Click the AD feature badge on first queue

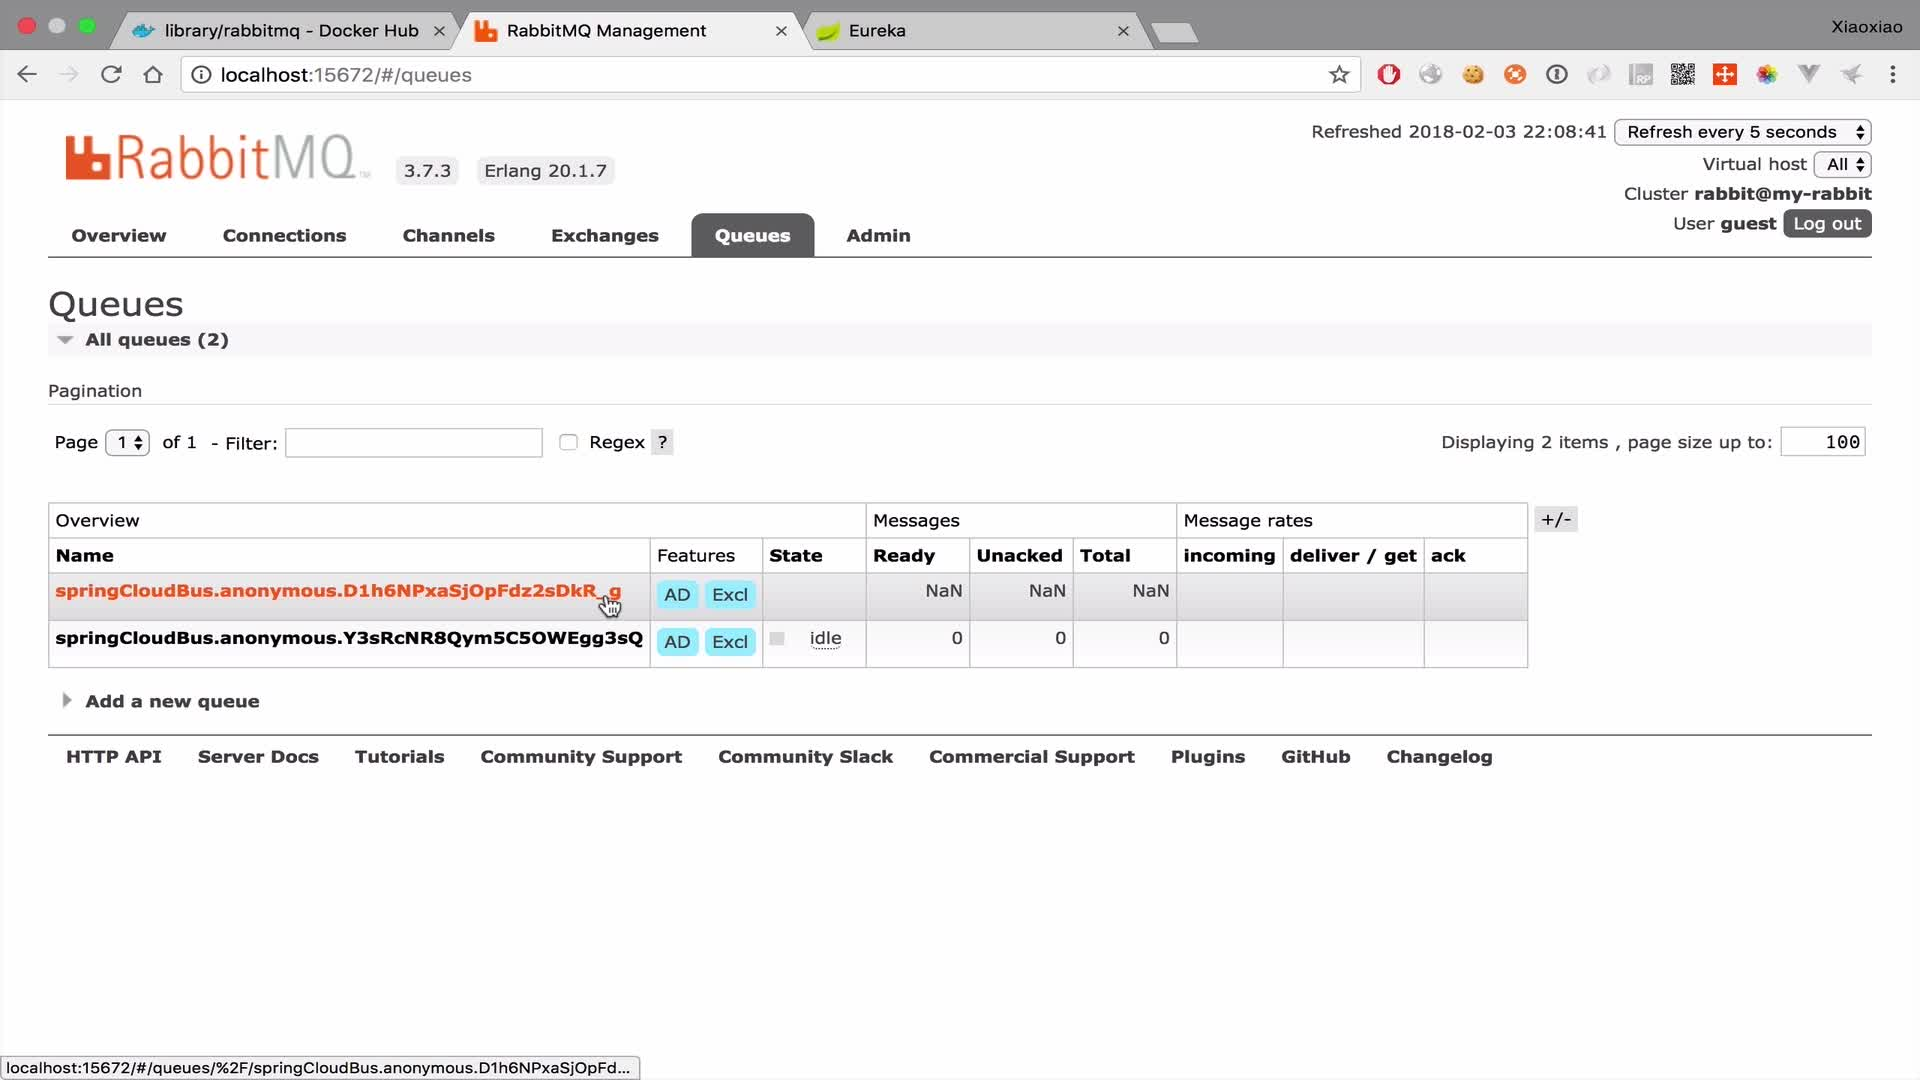point(676,593)
